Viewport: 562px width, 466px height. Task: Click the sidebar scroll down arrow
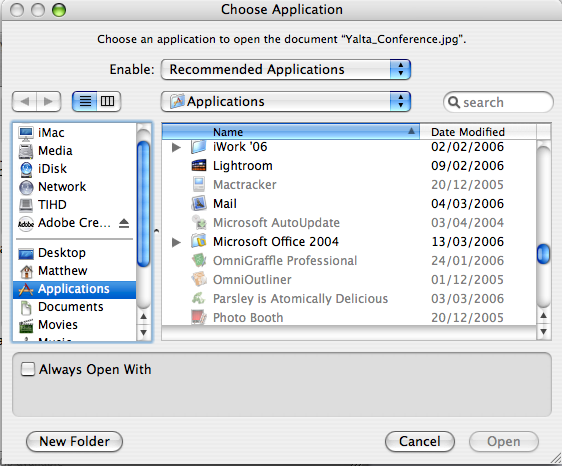[x=144, y=333]
